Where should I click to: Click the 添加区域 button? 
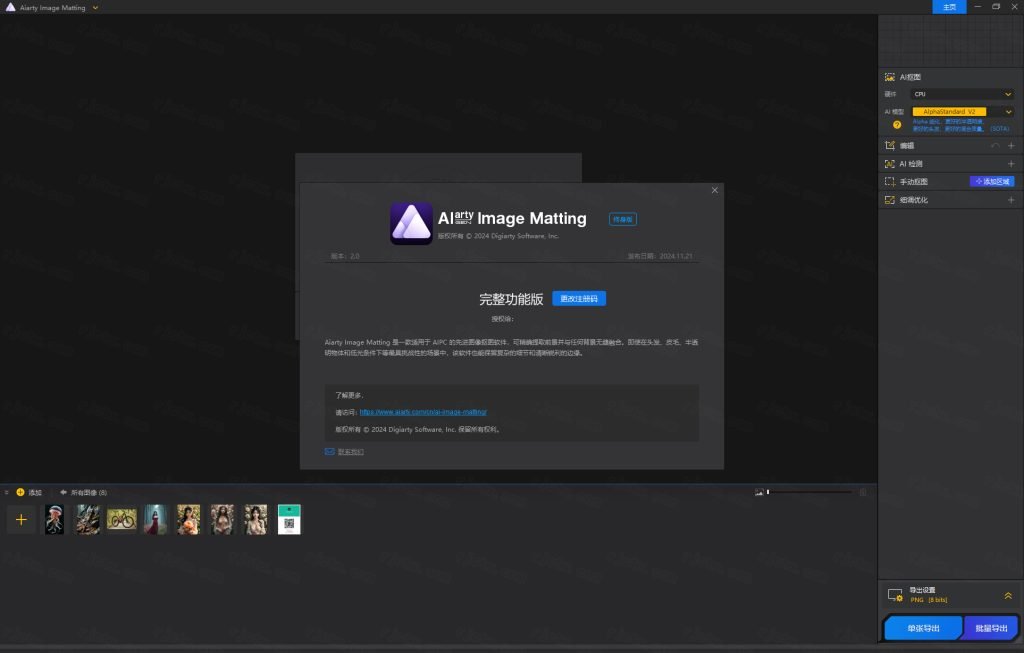pyautogui.click(x=992, y=182)
